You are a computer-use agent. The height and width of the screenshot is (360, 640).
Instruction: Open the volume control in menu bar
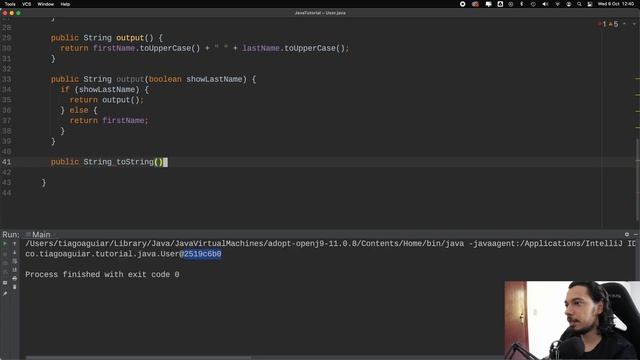[545, 4]
